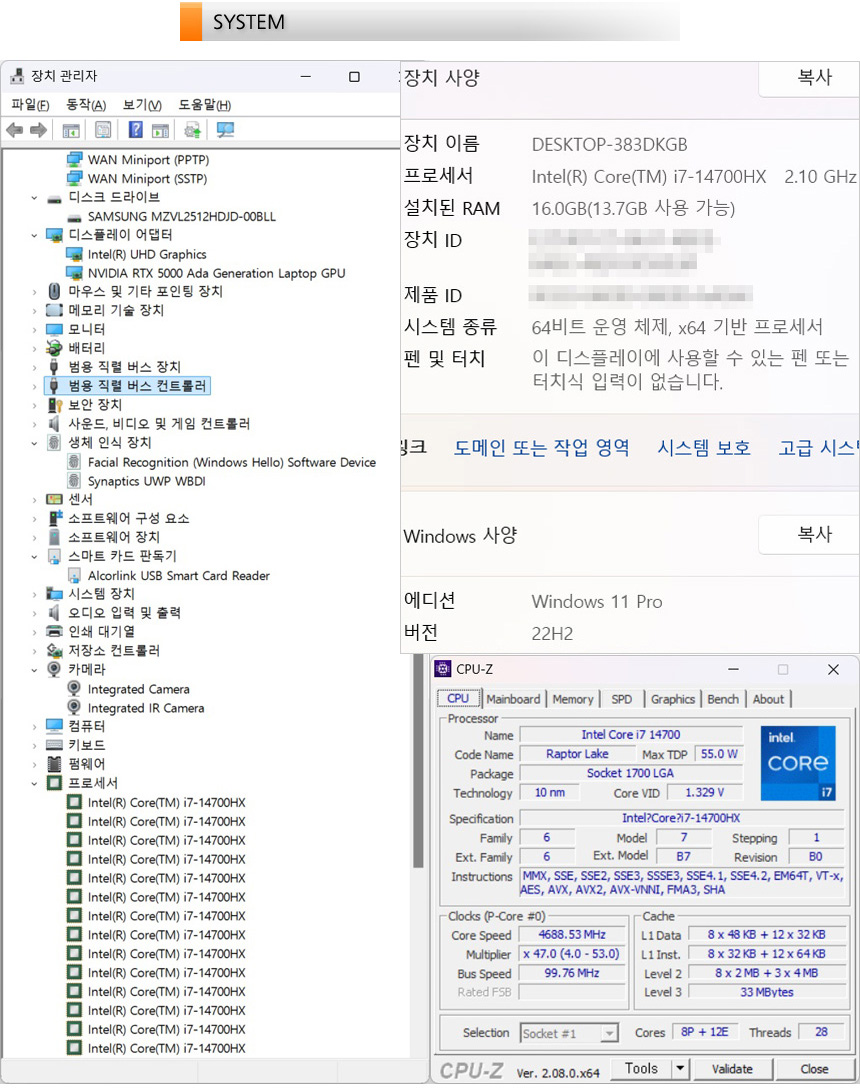The width and height of the screenshot is (860, 1088).
Task: Collapse the 프로세서 category
Action: [x=34, y=784]
